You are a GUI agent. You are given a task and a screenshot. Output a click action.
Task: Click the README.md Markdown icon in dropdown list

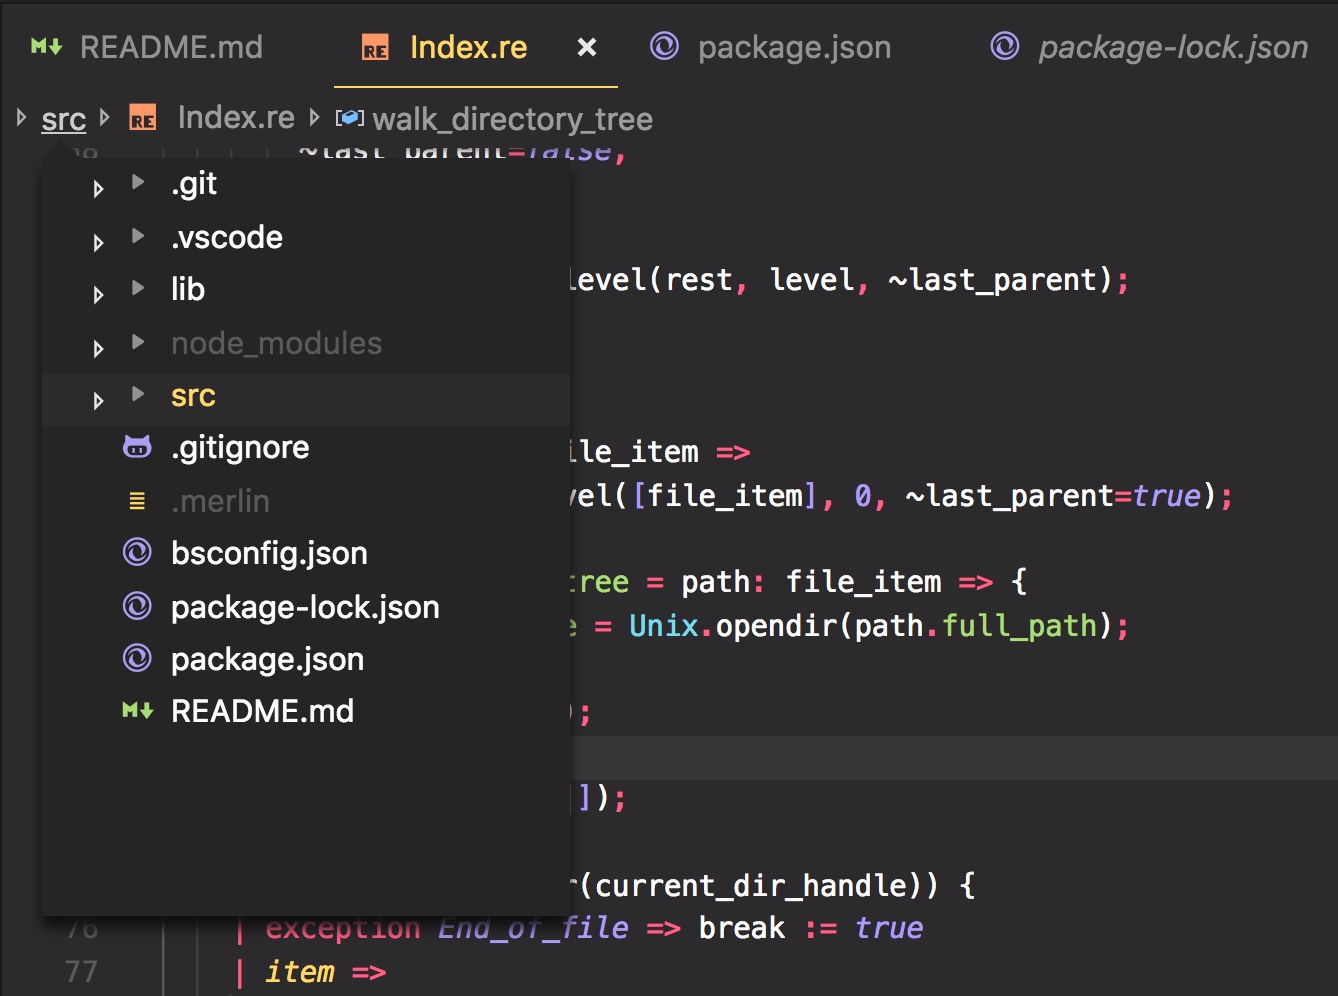click(x=137, y=711)
